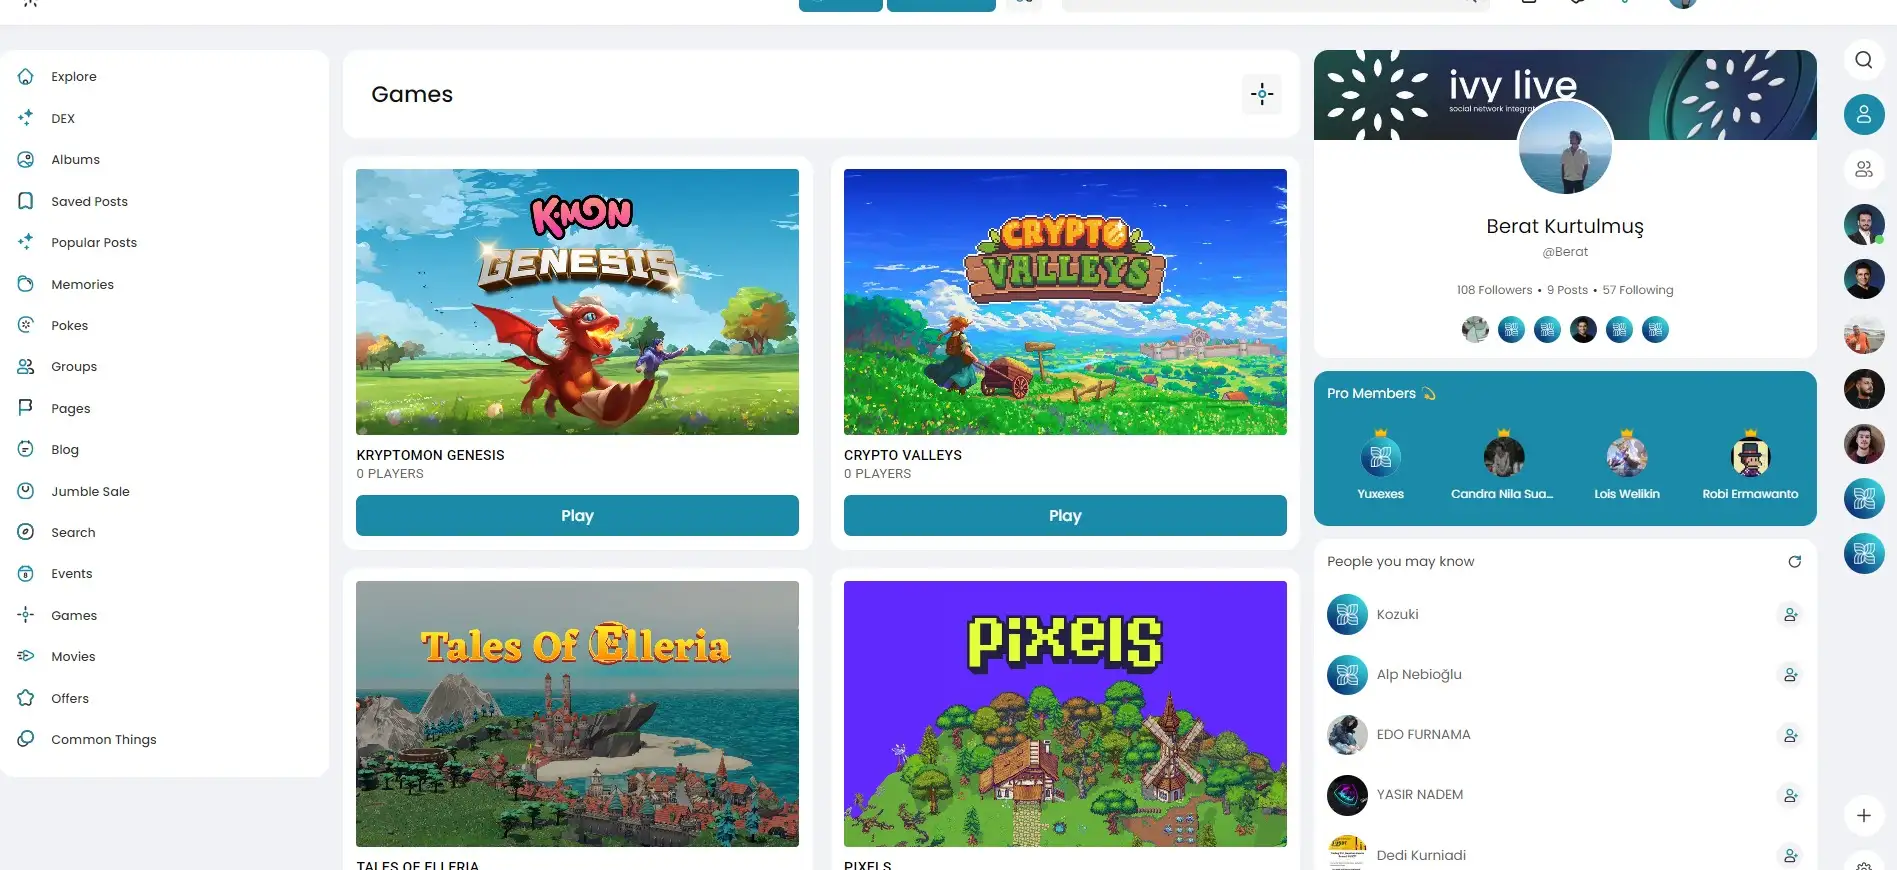1897x870 pixels.
Task: Open the 108 Followers link
Action: pos(1494,290)
